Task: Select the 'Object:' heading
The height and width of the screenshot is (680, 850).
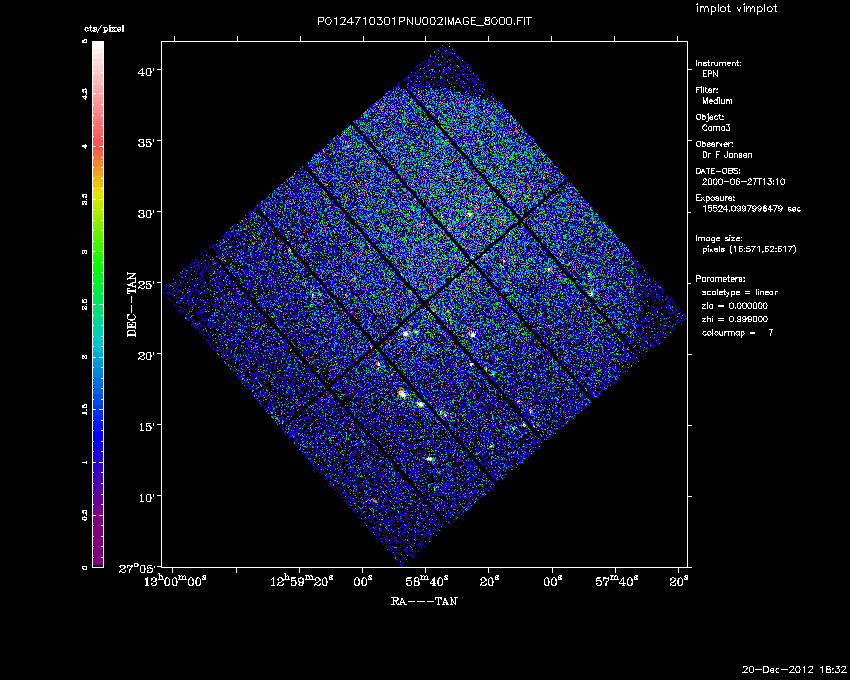Action: 710,117
